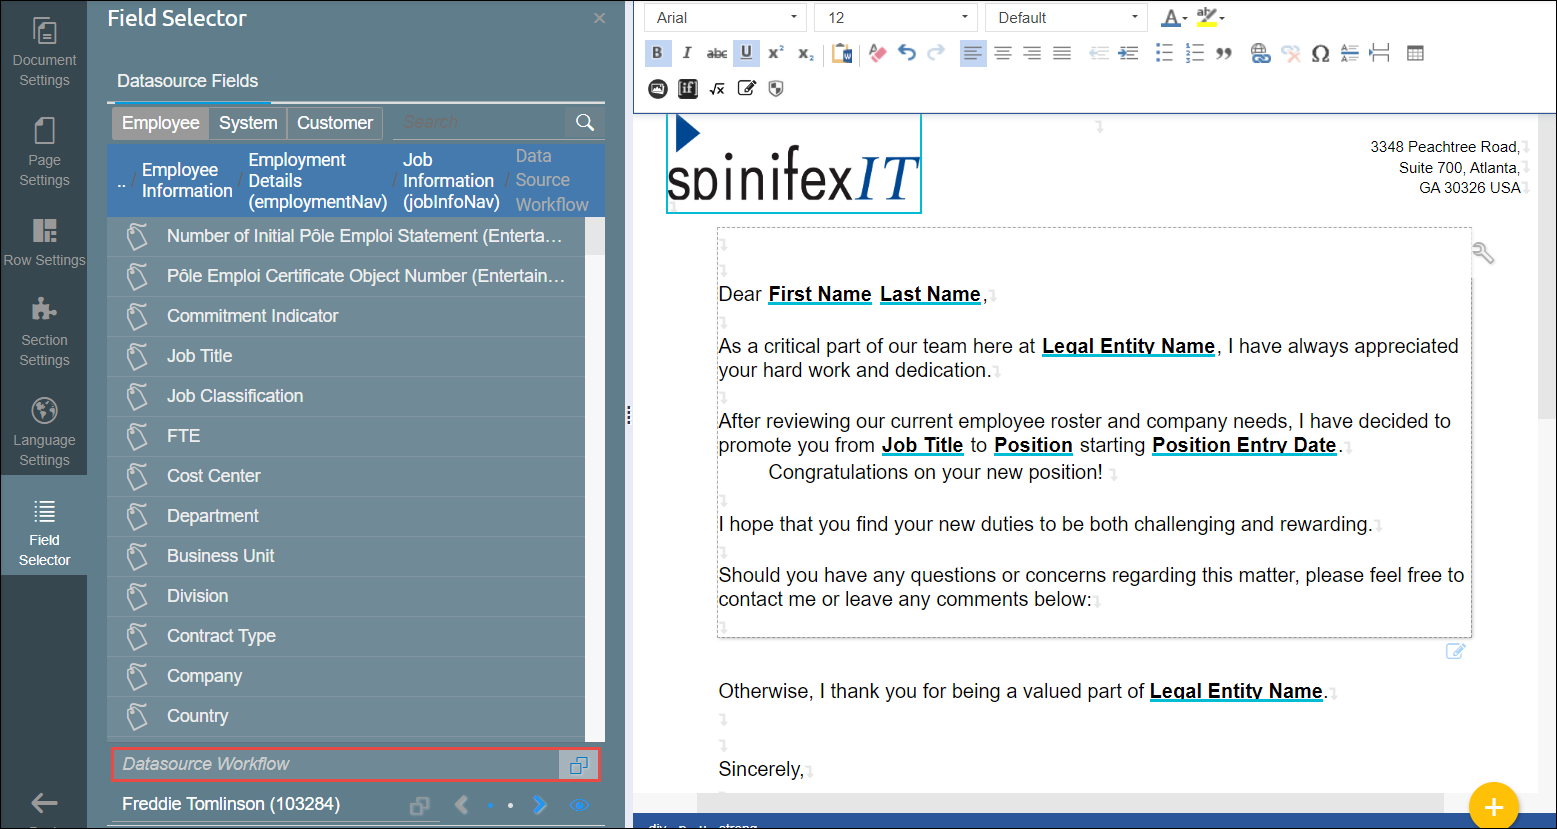Open Language Settings panel

tap(44, 431)
